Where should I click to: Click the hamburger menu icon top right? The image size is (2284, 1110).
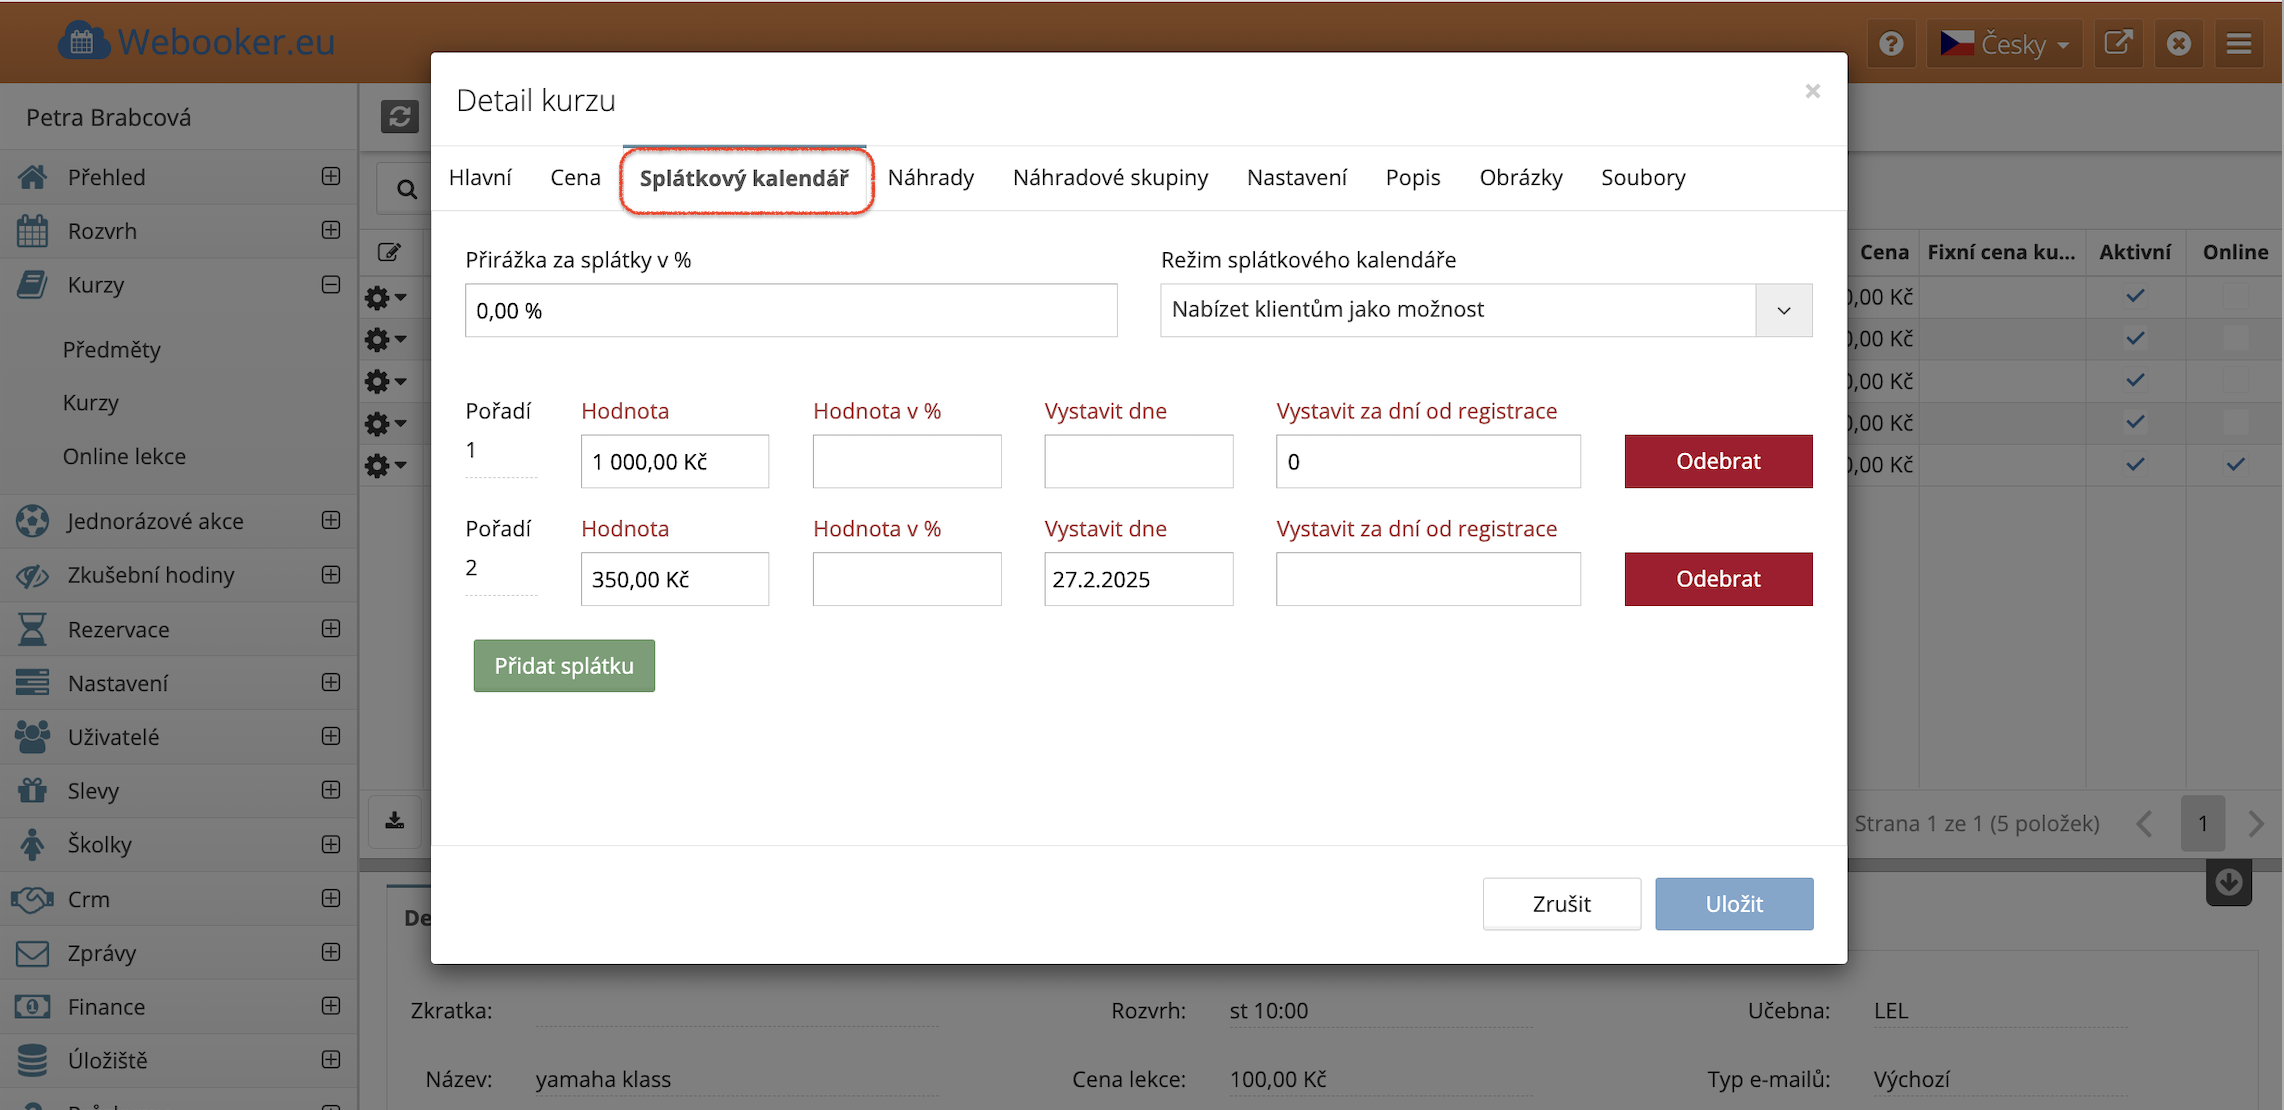pyautogui.click(x=2239, y=44)
